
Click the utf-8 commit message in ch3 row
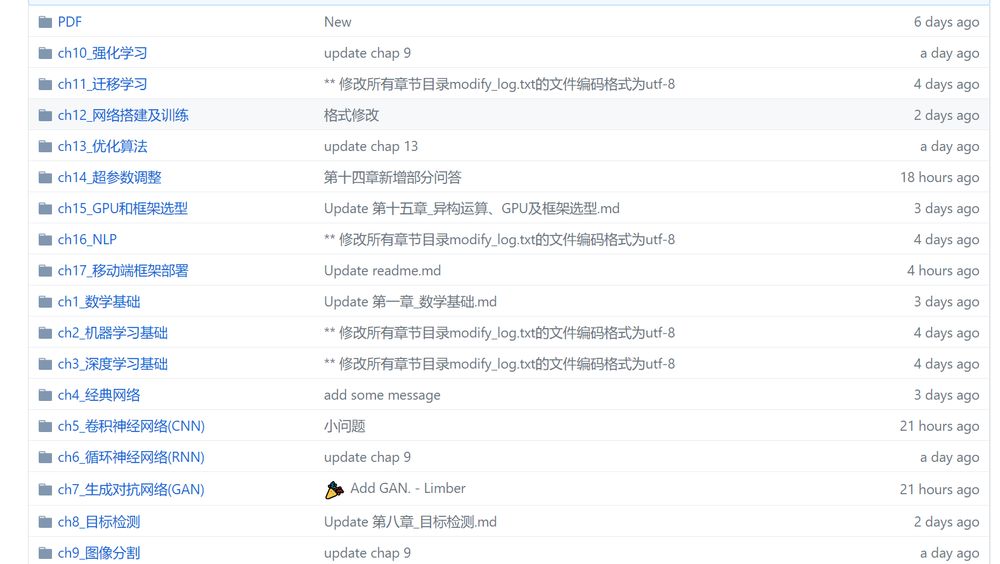(499, 364)
